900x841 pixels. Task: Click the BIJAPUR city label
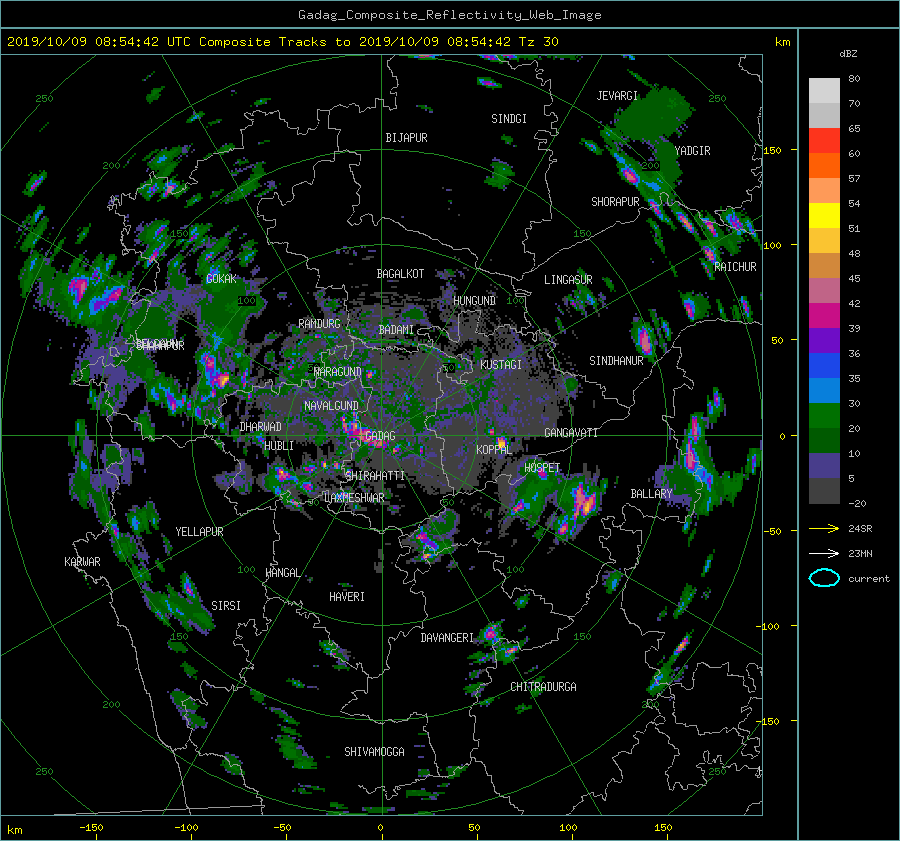(406, 138)
